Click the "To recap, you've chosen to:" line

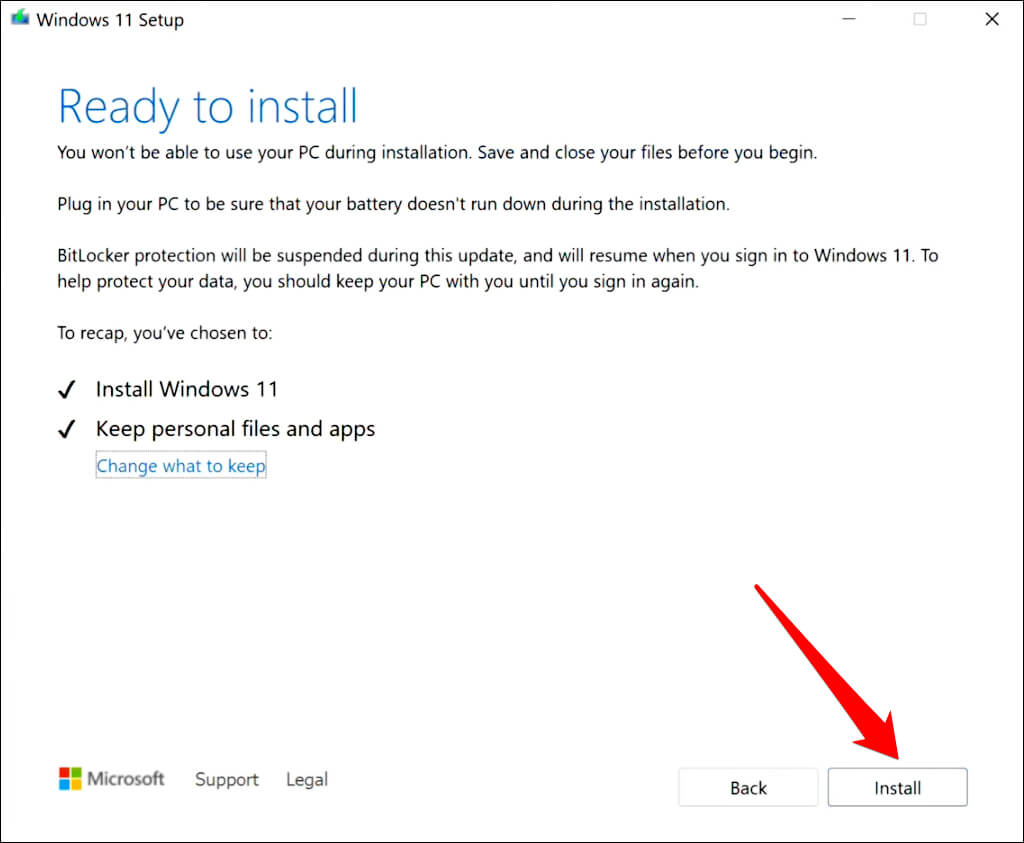[165, 333]
